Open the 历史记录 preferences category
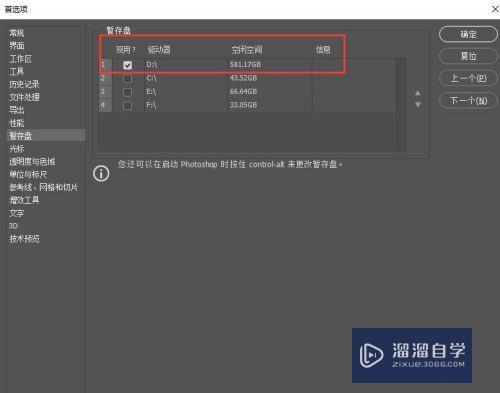This screenshot has height=393, width=500. point(24,84)
